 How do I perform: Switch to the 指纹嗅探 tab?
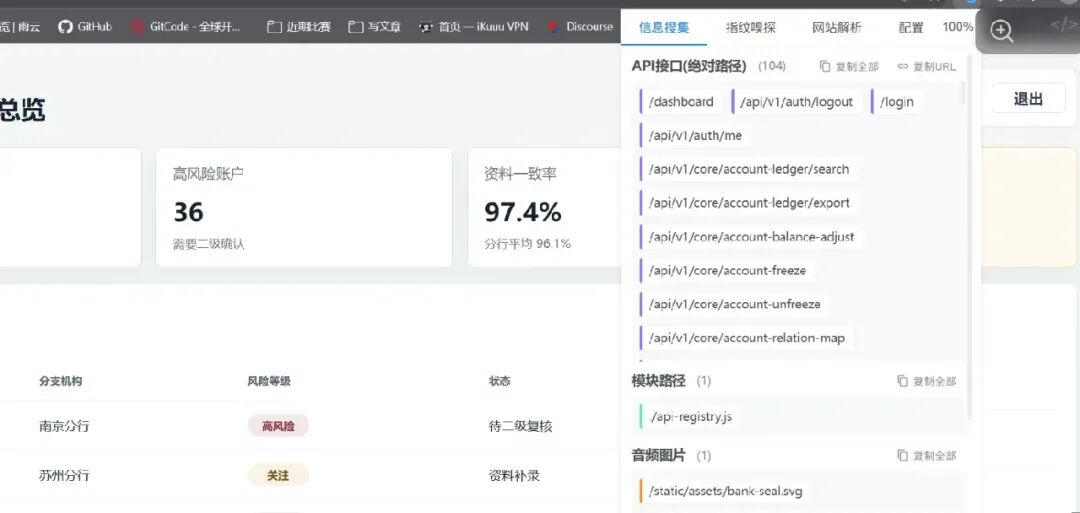(751, 28)
